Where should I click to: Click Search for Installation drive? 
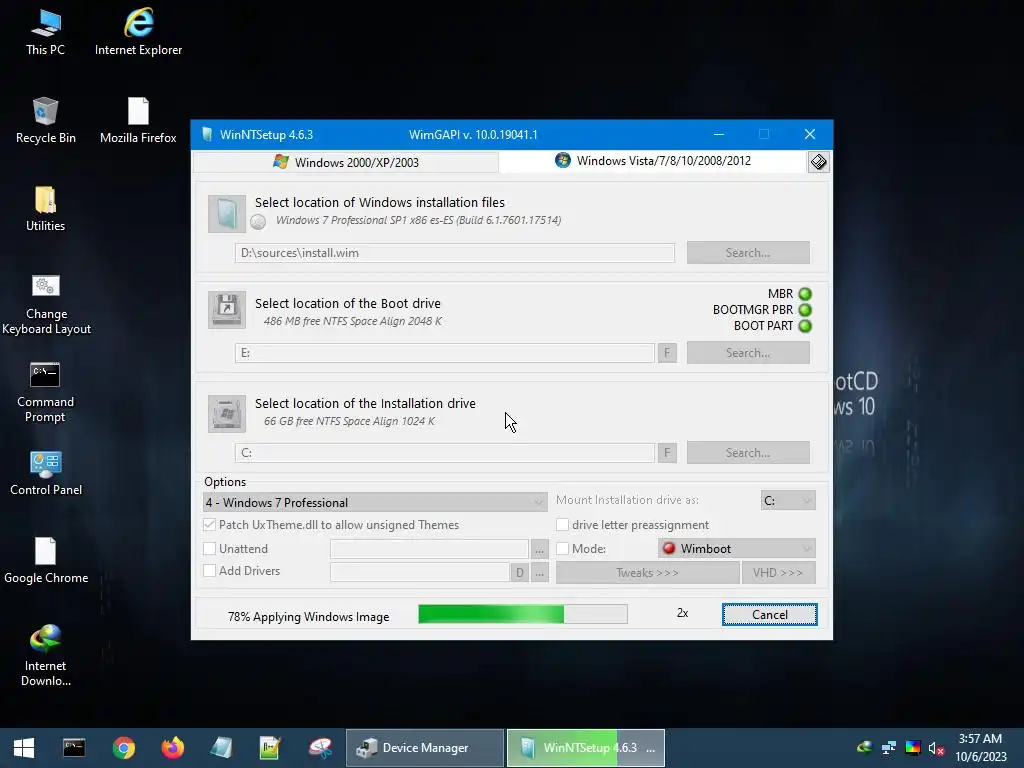(748, 453)
